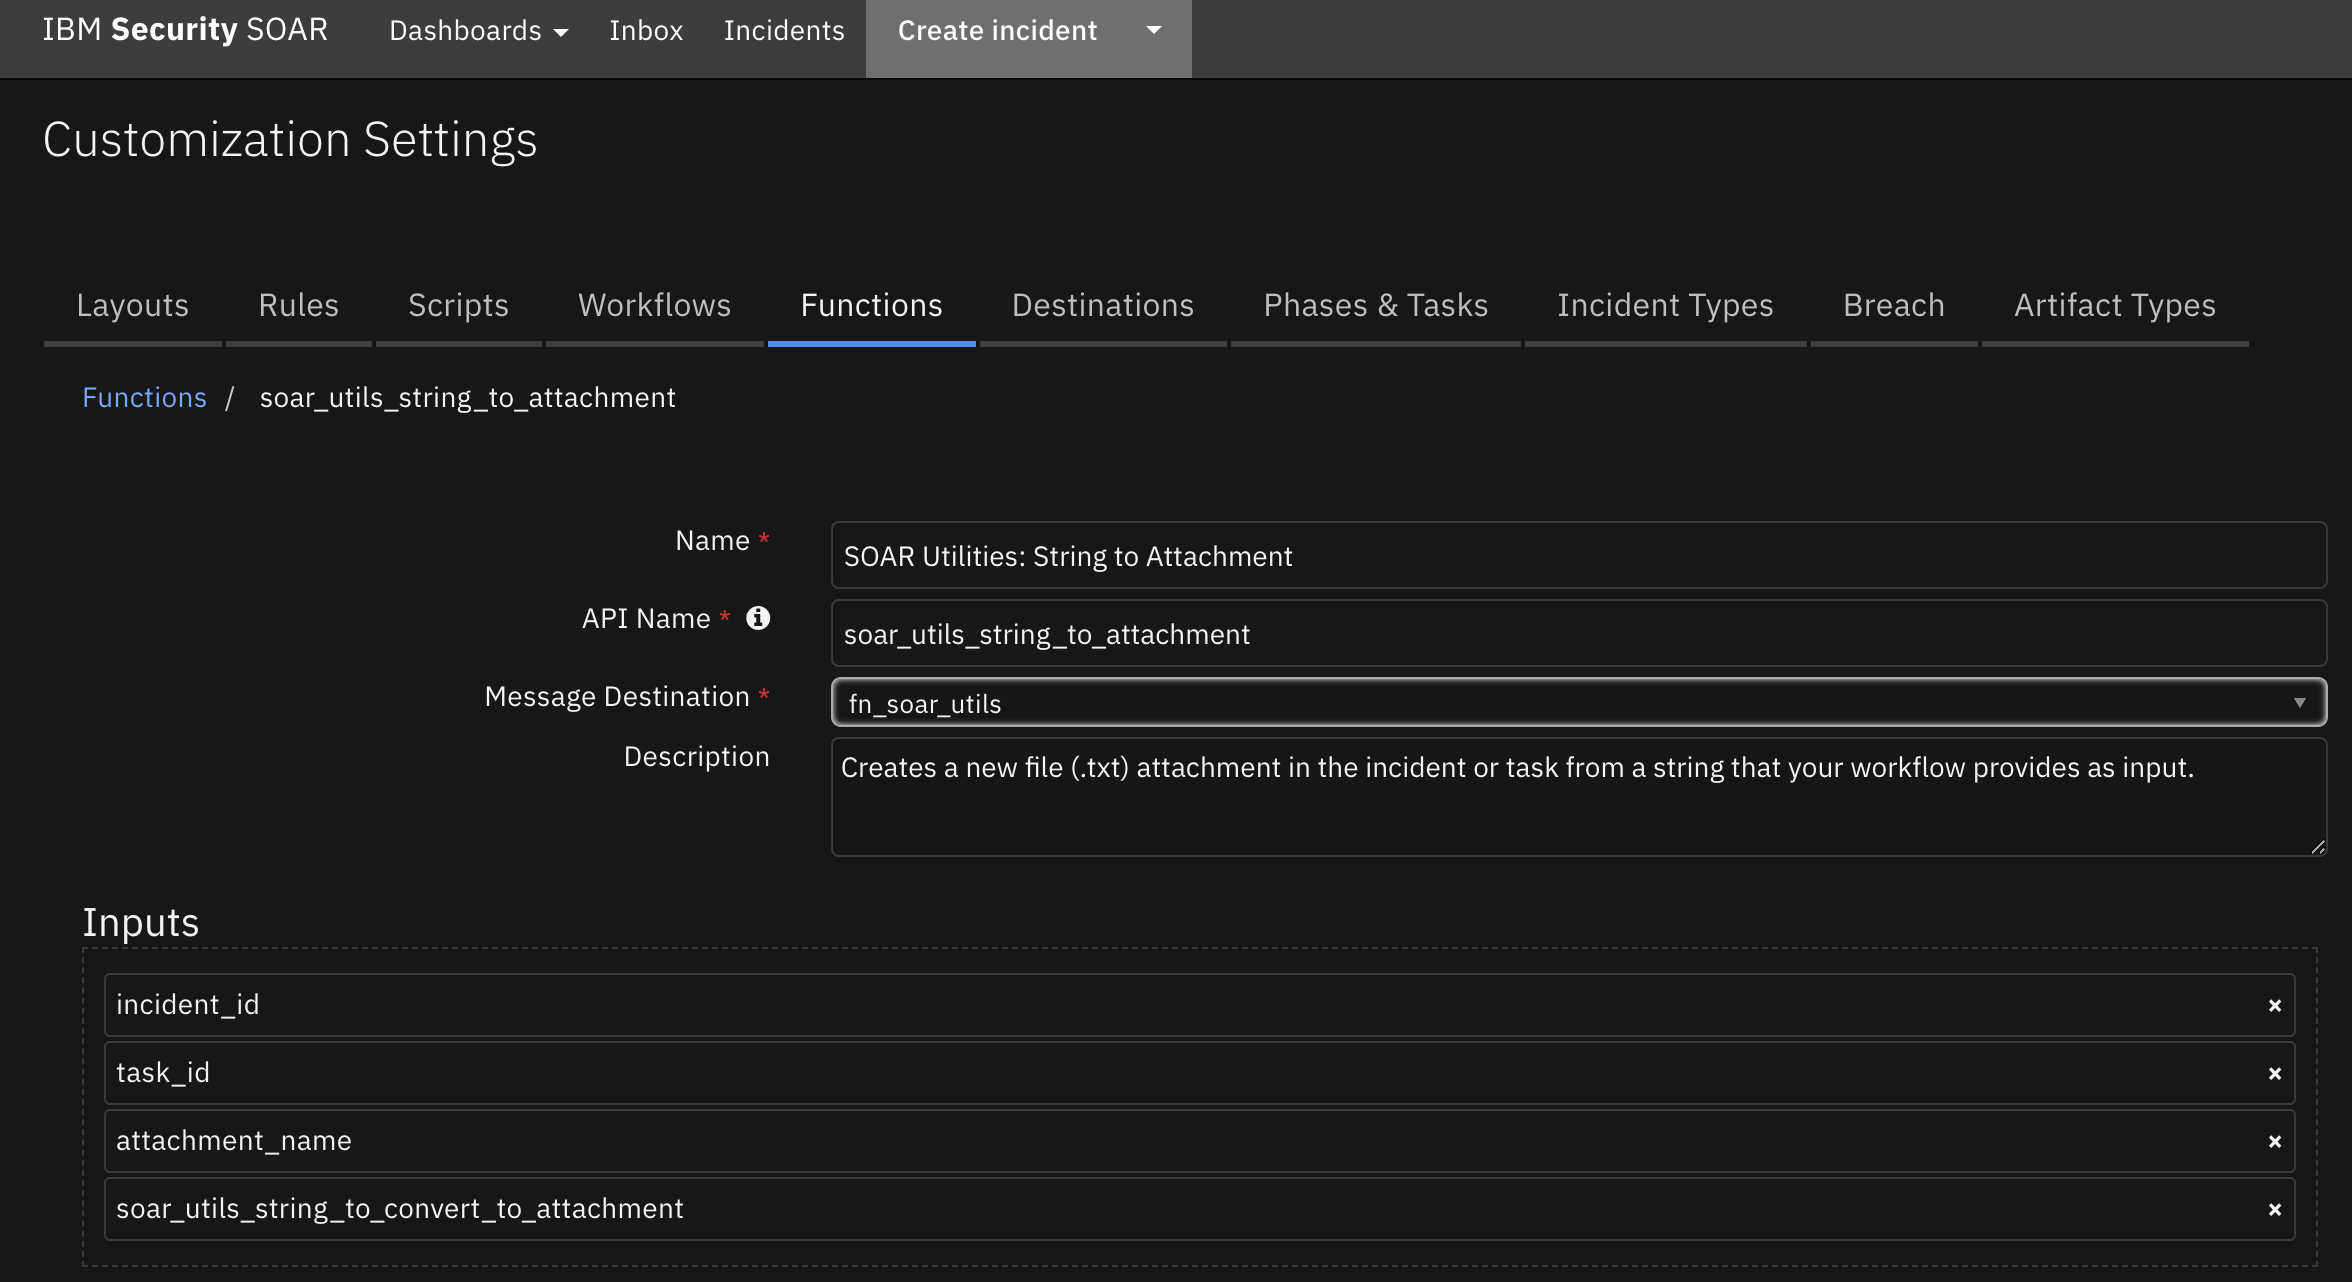Click the Name input field
This screenshot has height=1282, width=2352.
(x=1577, y=554)
